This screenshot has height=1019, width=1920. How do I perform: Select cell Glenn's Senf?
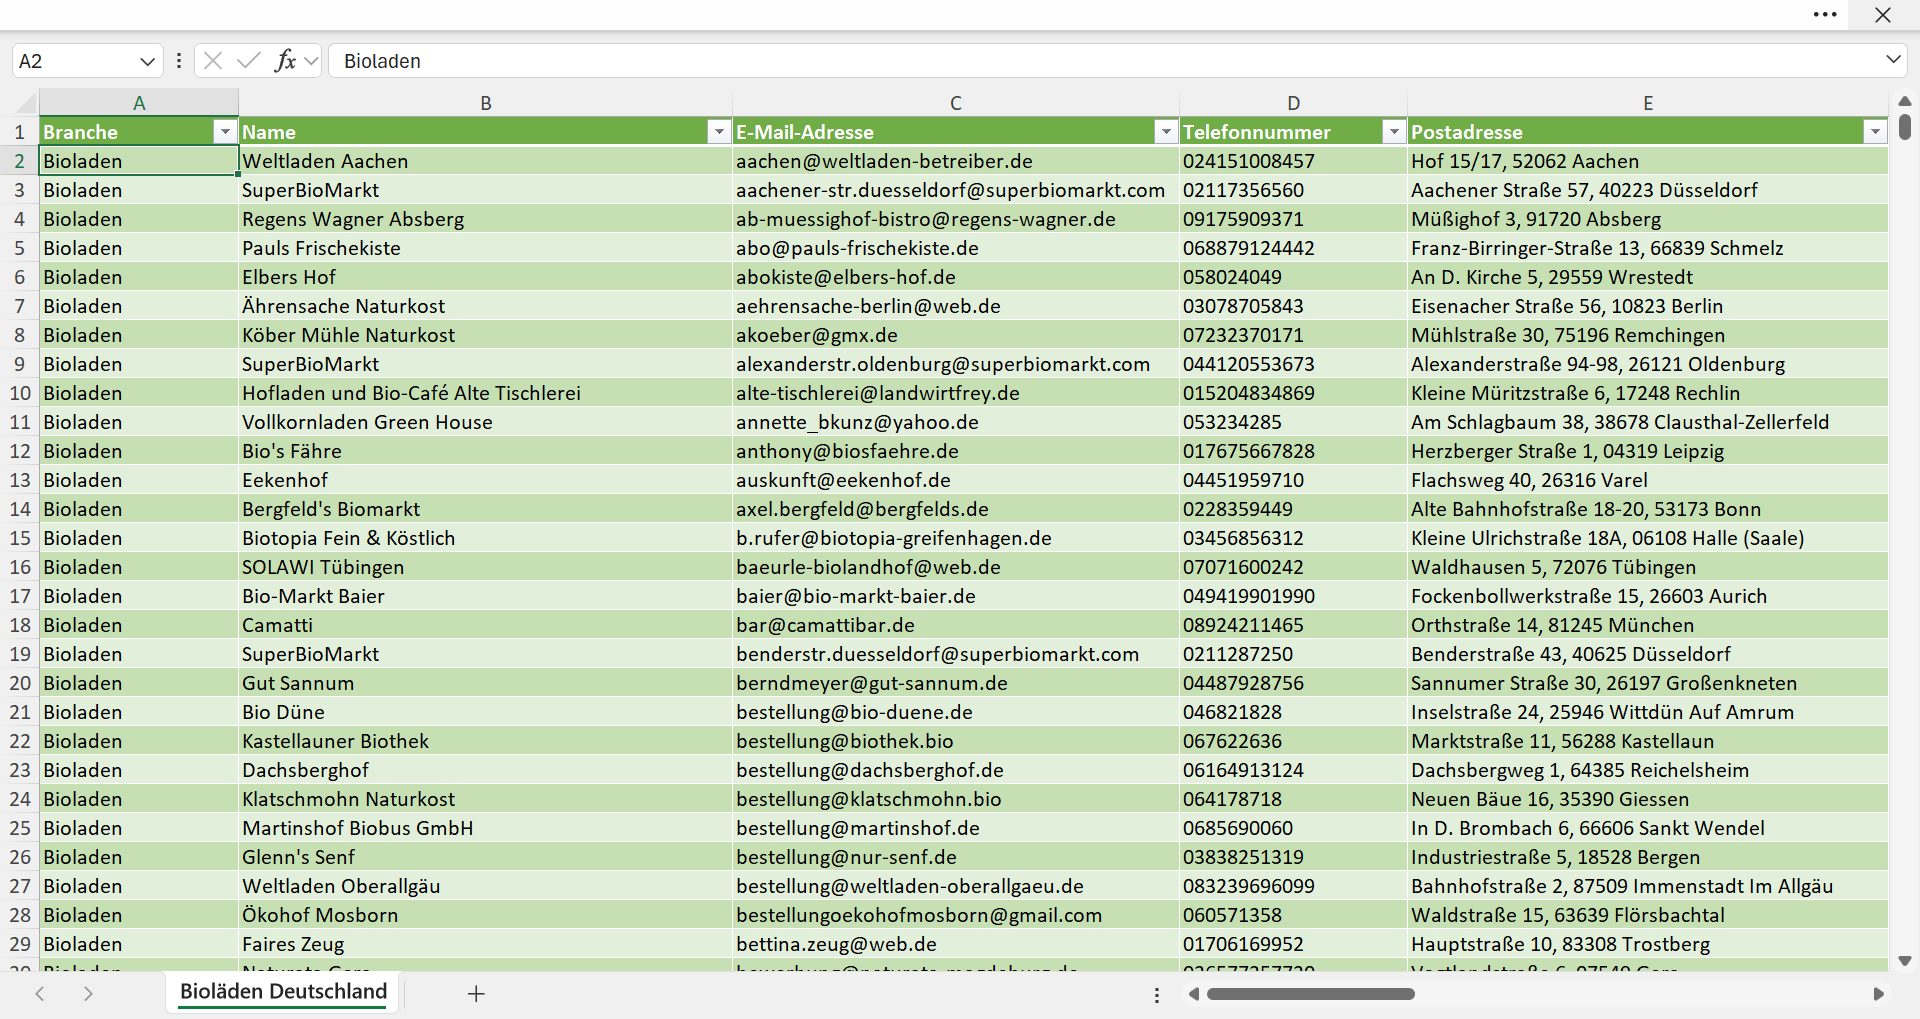pyautogui.click(x=486, y=857)
